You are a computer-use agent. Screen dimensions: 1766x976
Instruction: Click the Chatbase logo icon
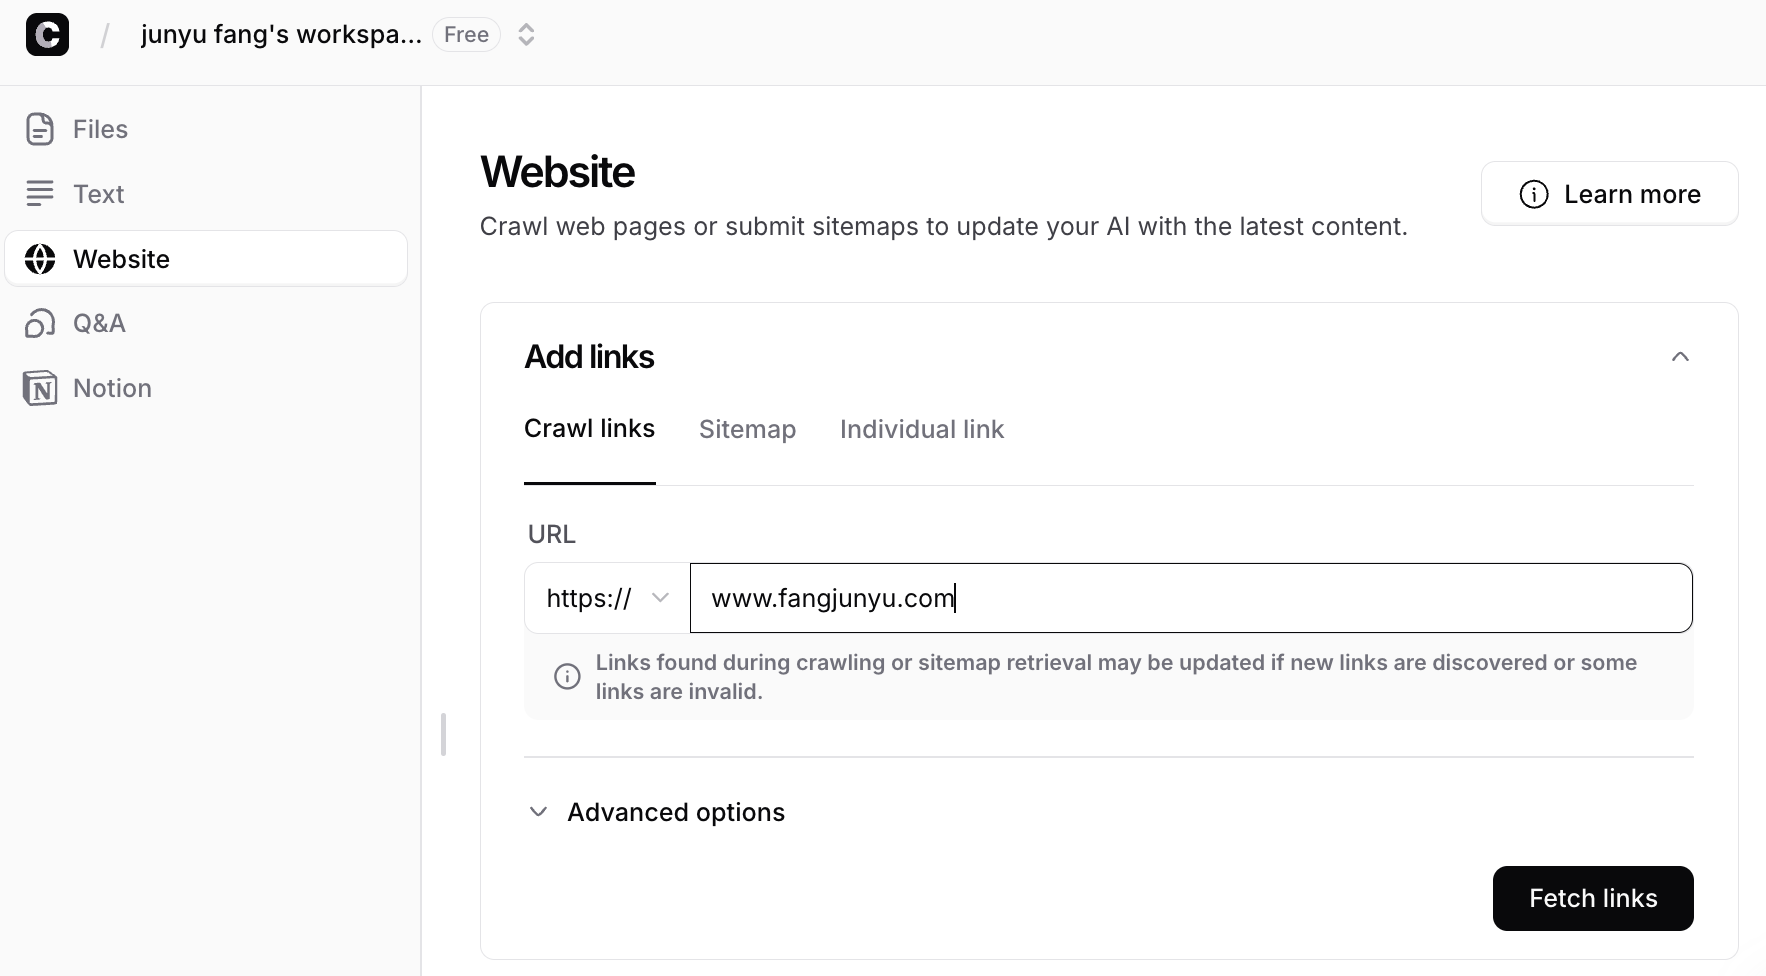point(47,35)
